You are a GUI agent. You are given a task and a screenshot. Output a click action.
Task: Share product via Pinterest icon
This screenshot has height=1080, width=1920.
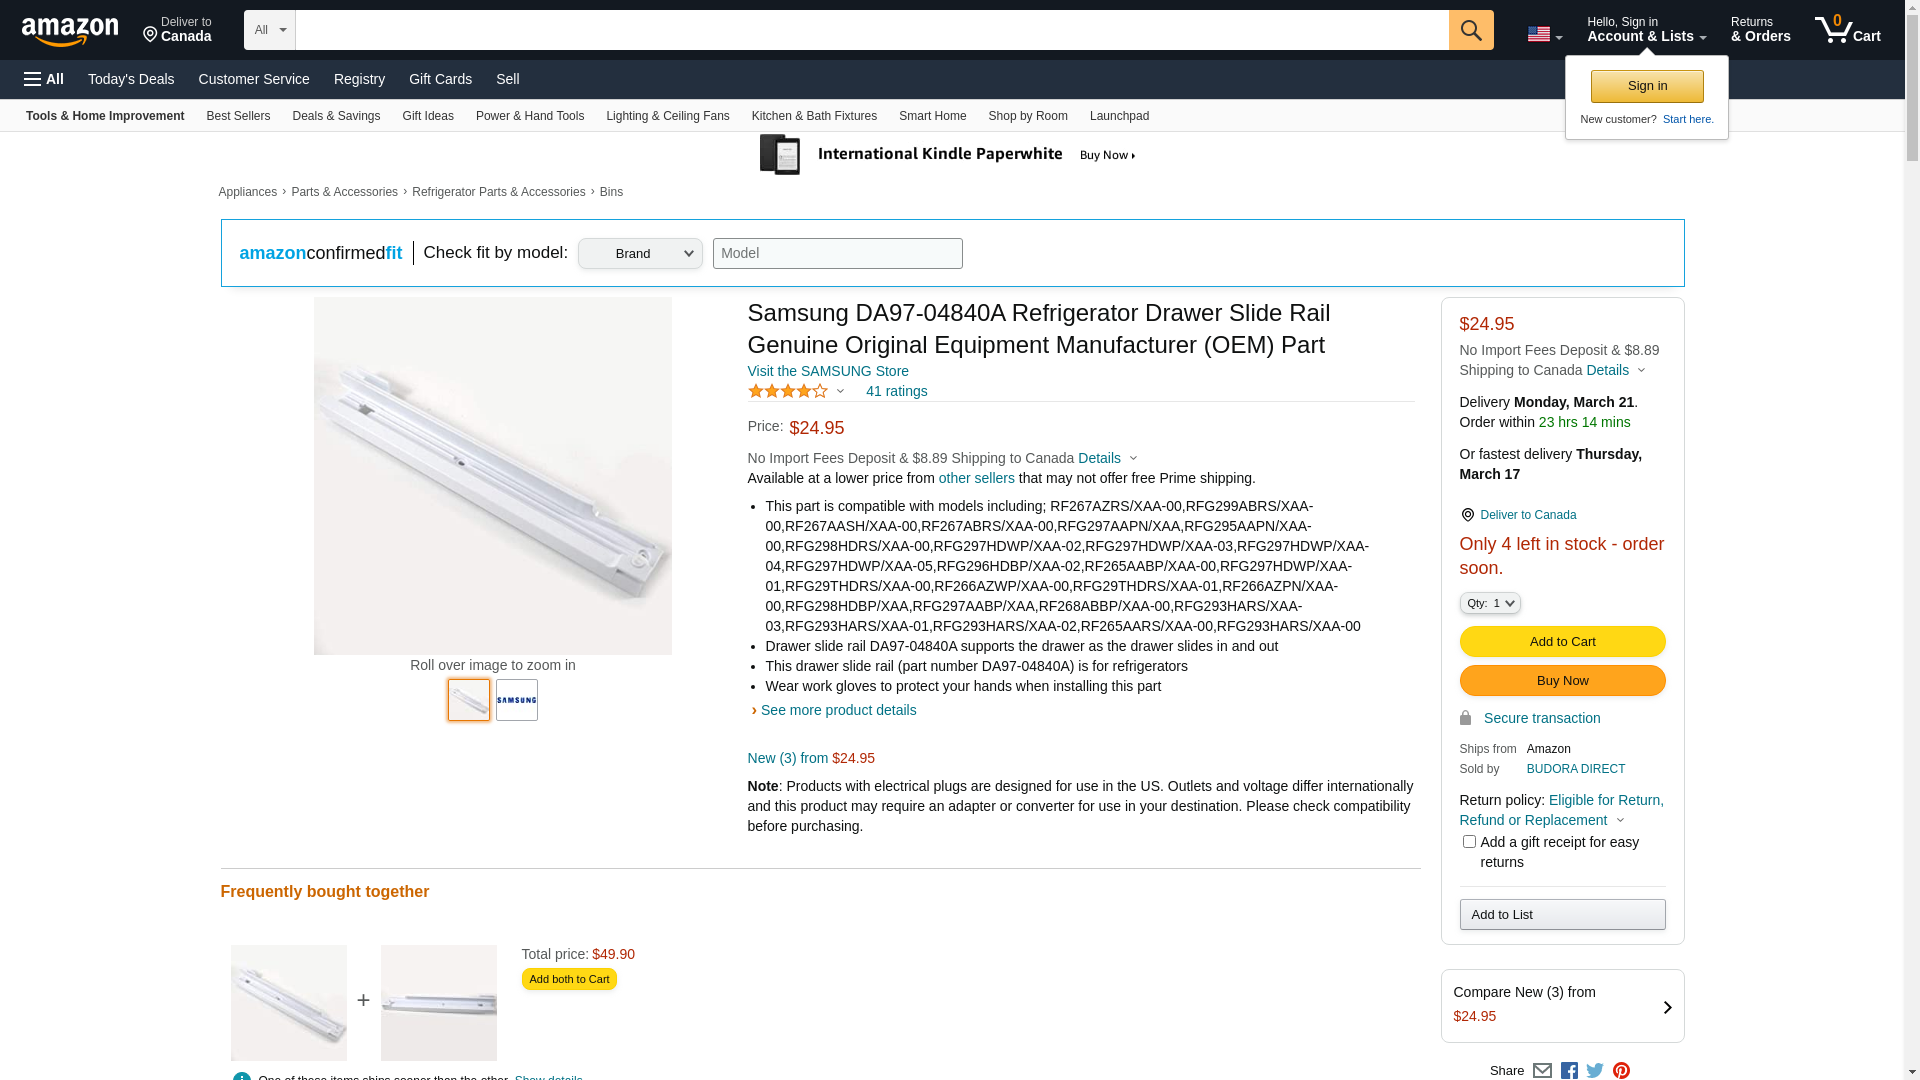pos(1621,1070)
